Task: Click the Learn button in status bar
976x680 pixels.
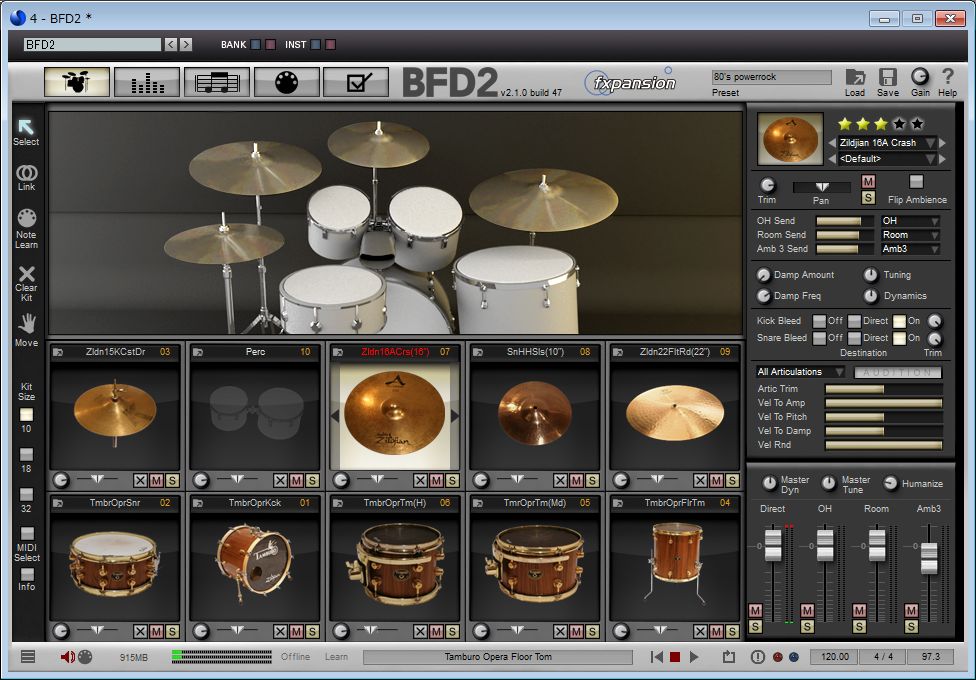Action: pyautogui.click(x=336, y=657)
